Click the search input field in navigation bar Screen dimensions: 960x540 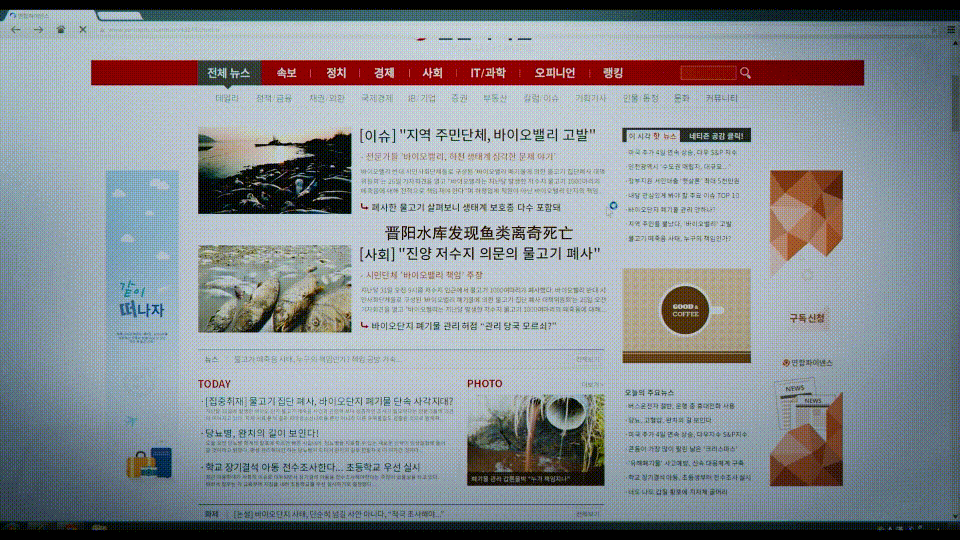(707, 73)
